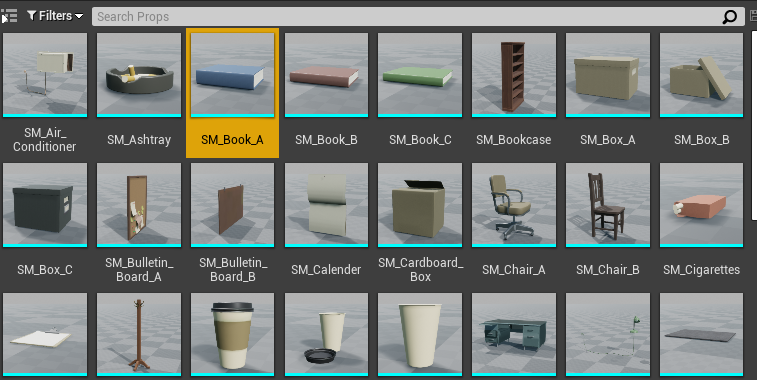The image size is (757, 380).
Task: Select the SM_Cardboard_Box asset
Action: point(420,223)
